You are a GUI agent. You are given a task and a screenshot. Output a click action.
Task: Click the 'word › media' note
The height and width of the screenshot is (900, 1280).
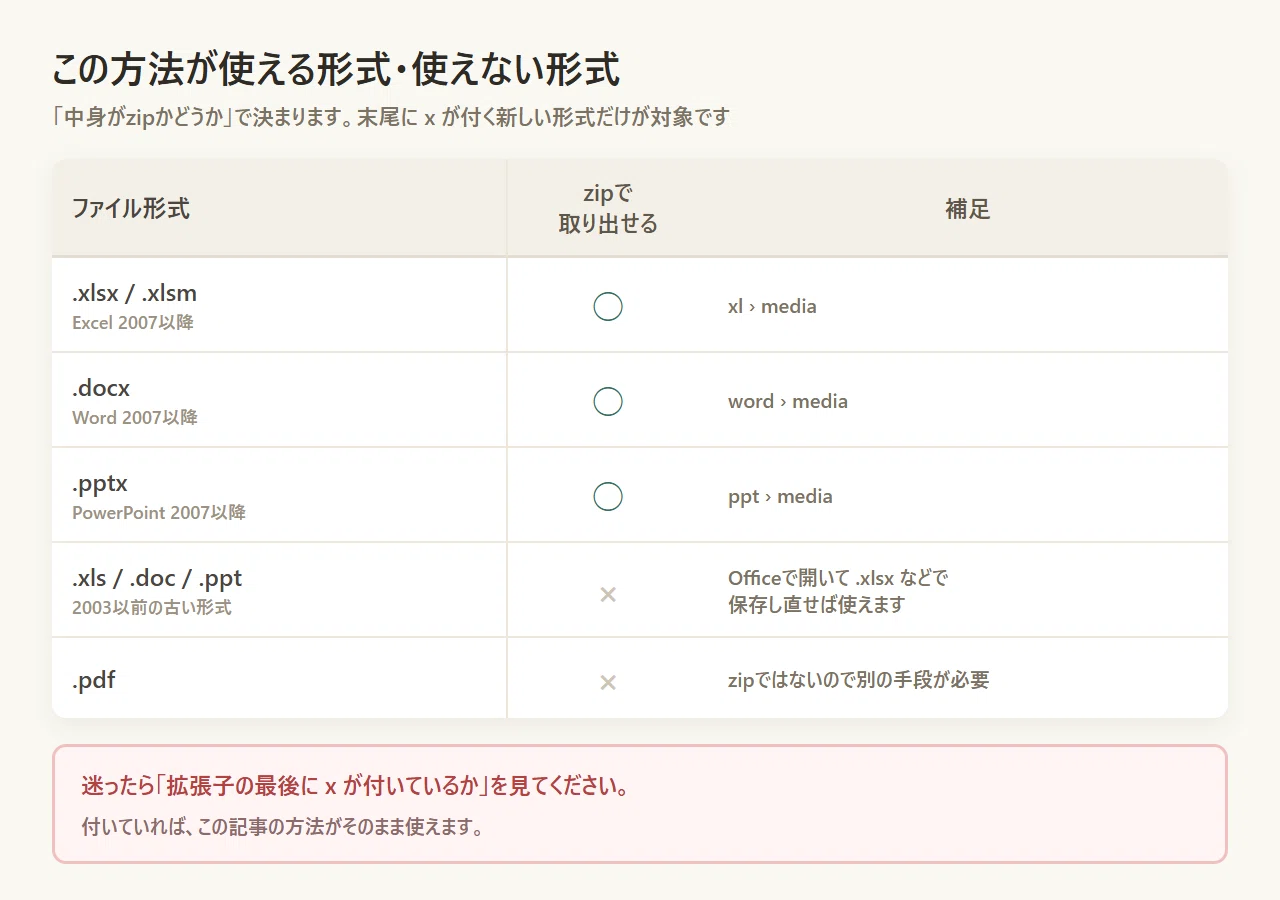coord(788,401)
